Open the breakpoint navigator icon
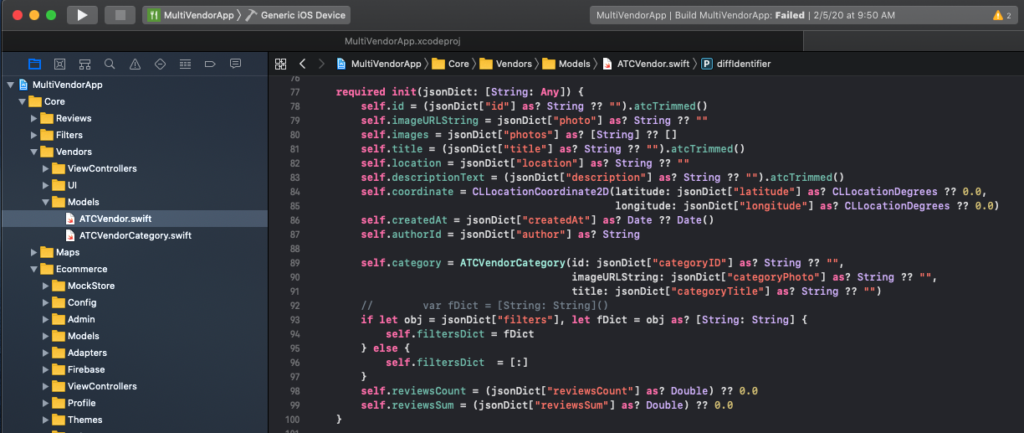 (x=209, y=63)
